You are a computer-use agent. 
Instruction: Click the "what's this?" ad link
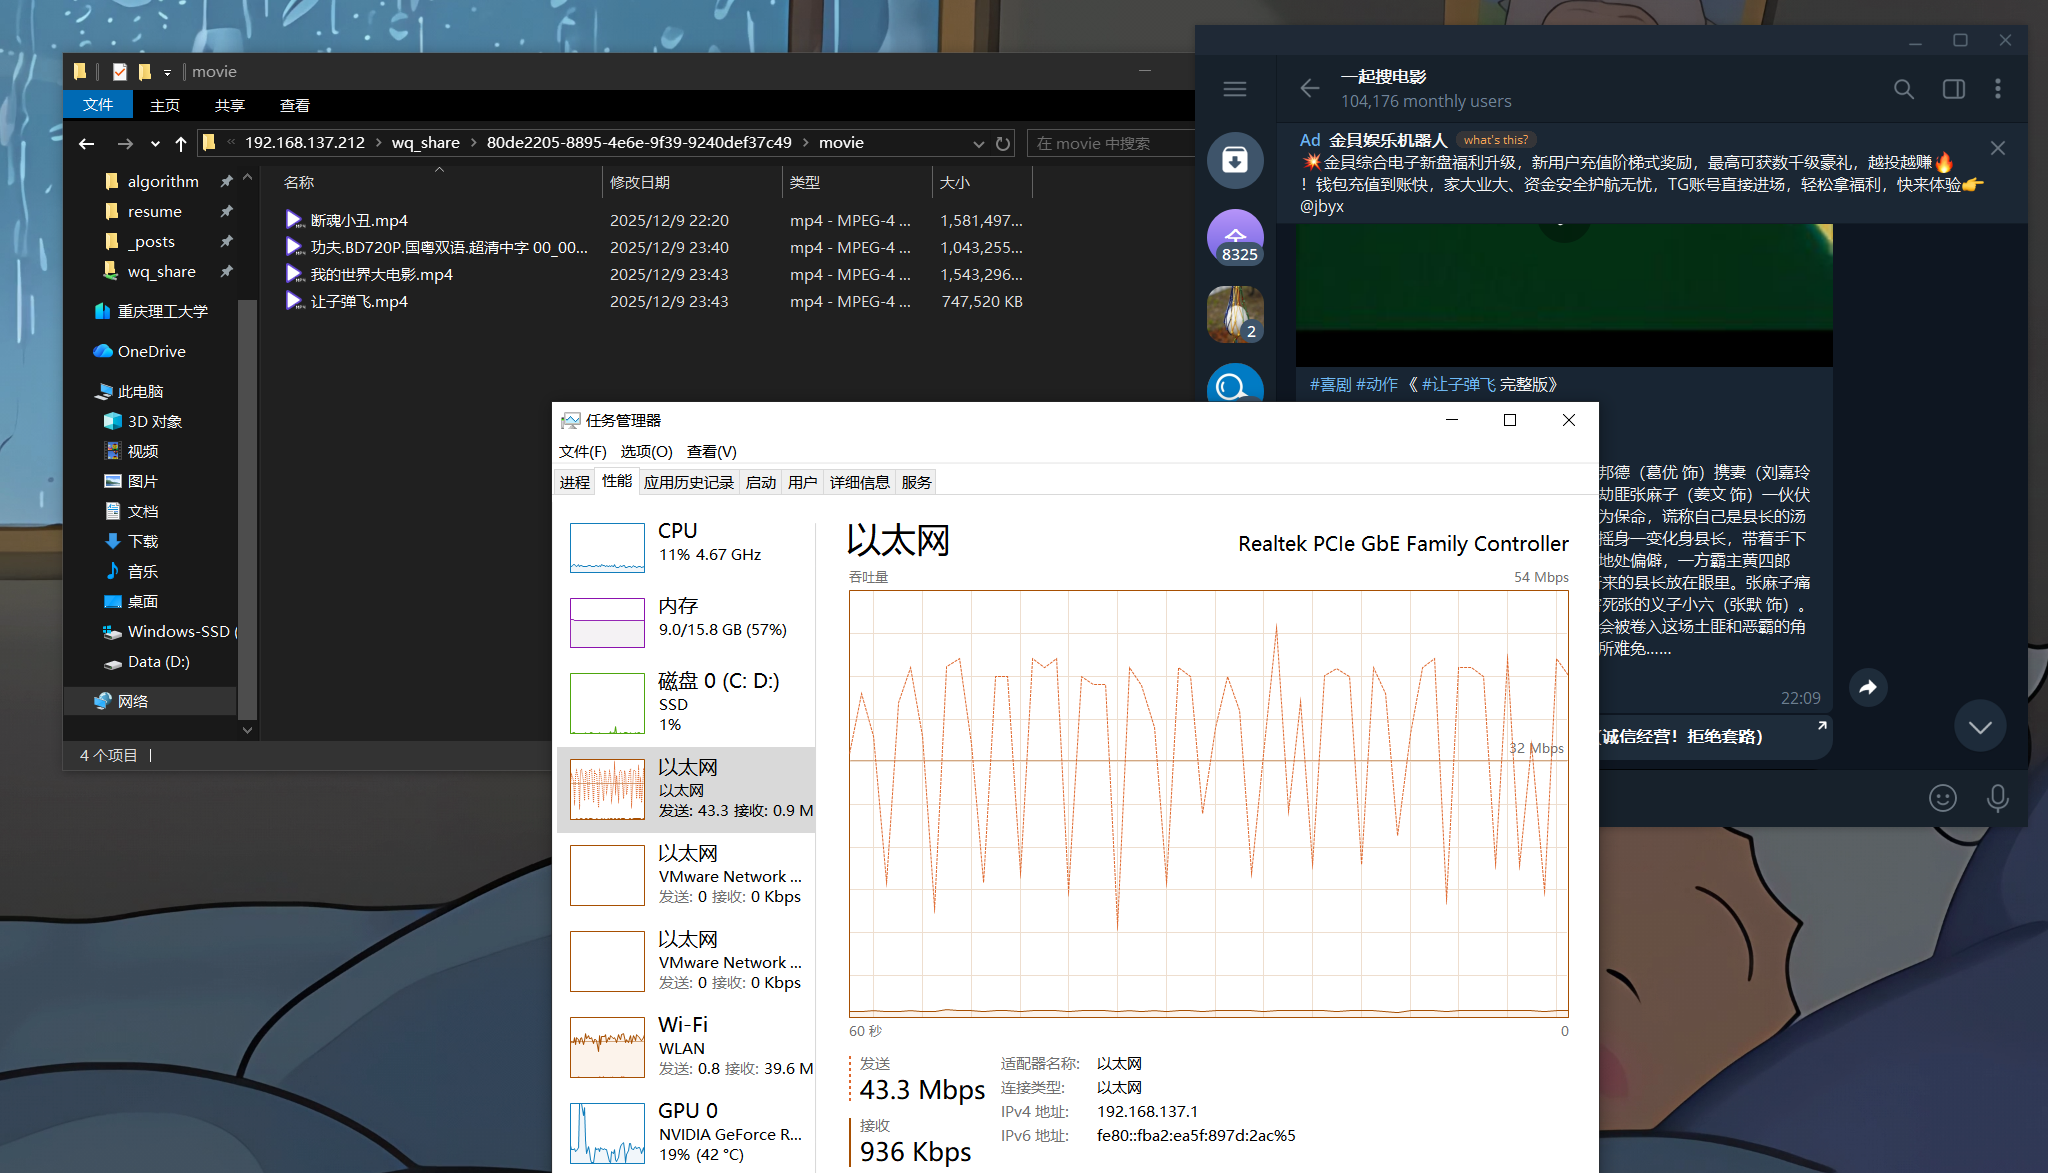(1495, 140)
